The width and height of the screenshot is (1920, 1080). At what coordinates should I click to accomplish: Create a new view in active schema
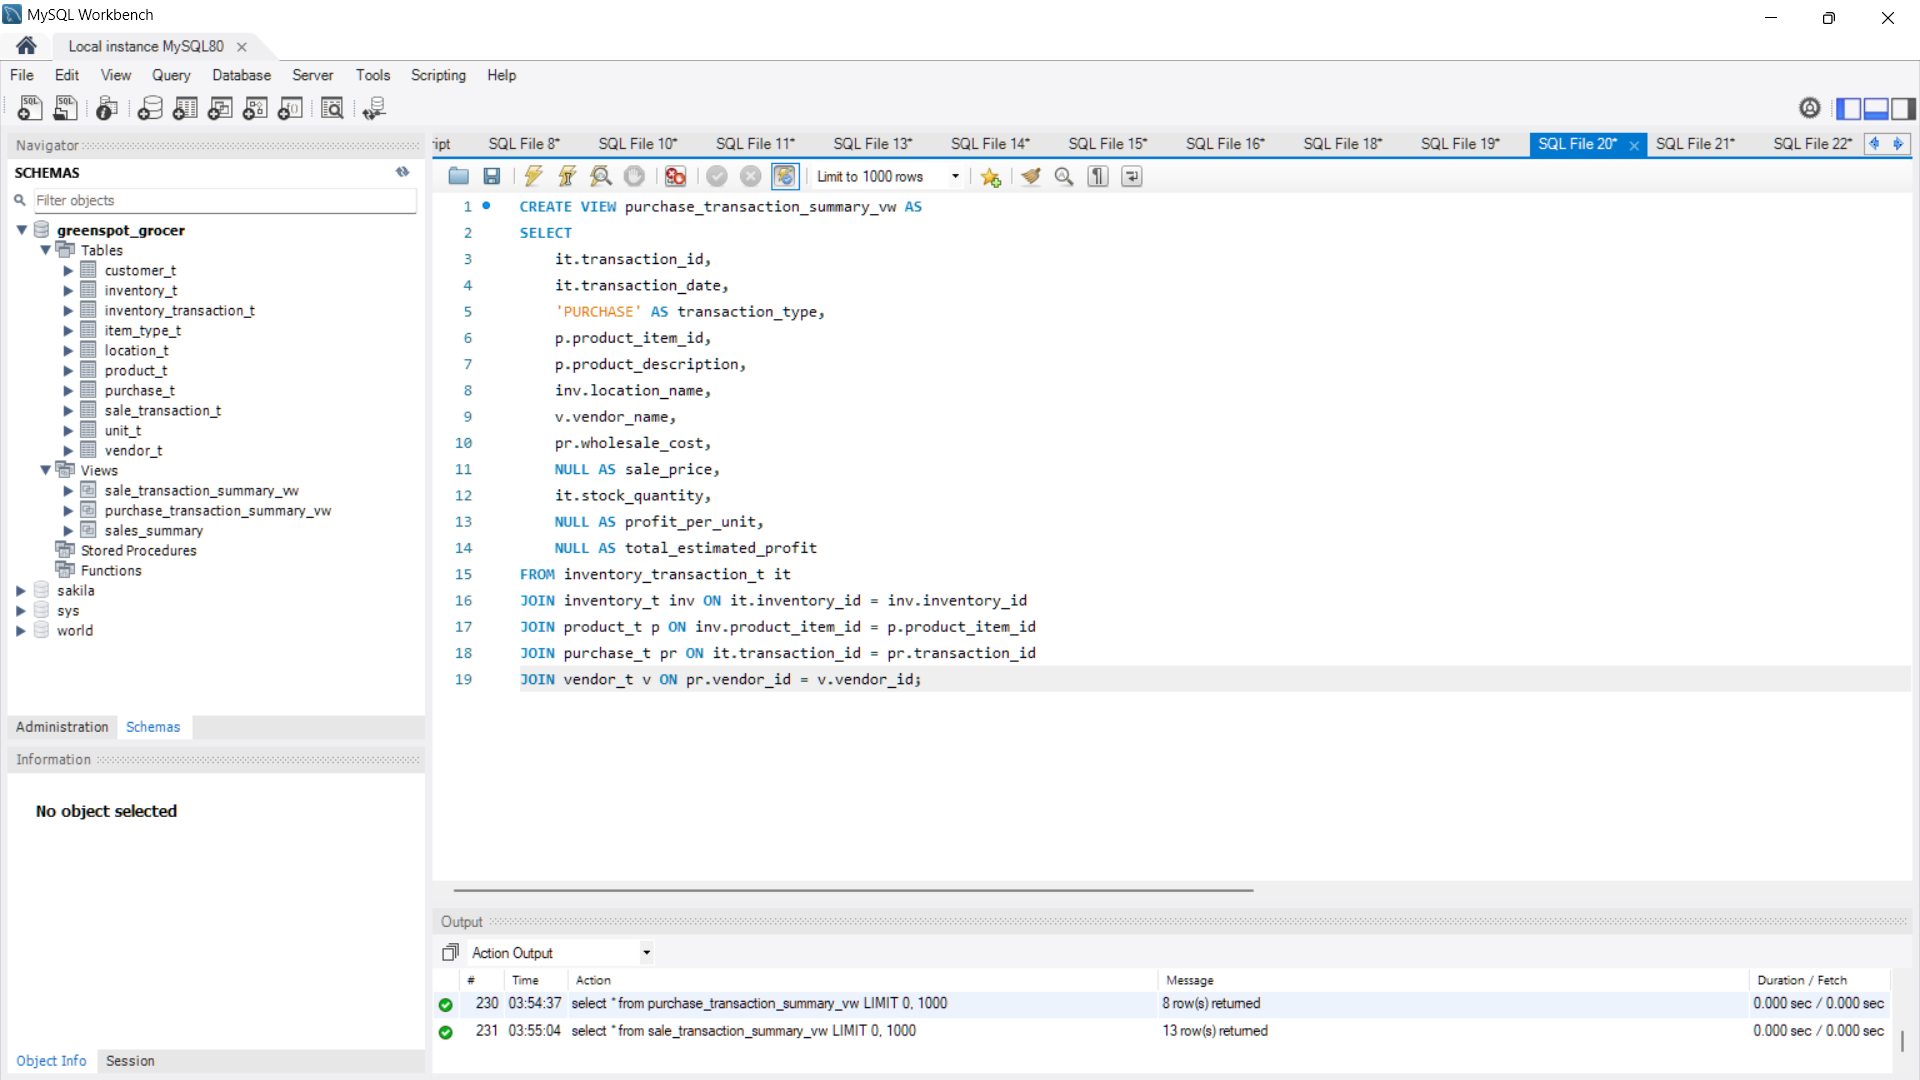coord(220,108)
